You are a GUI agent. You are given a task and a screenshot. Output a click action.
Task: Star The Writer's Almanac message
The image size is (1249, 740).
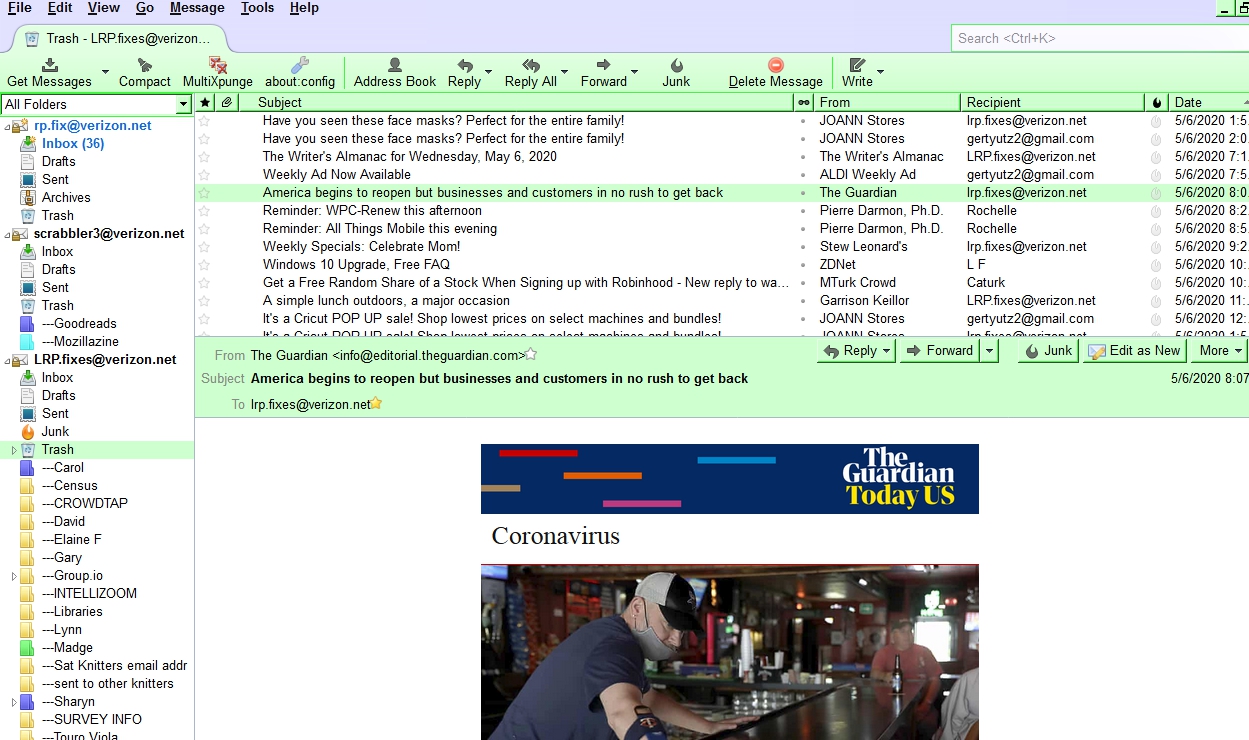tap(204, 156)
